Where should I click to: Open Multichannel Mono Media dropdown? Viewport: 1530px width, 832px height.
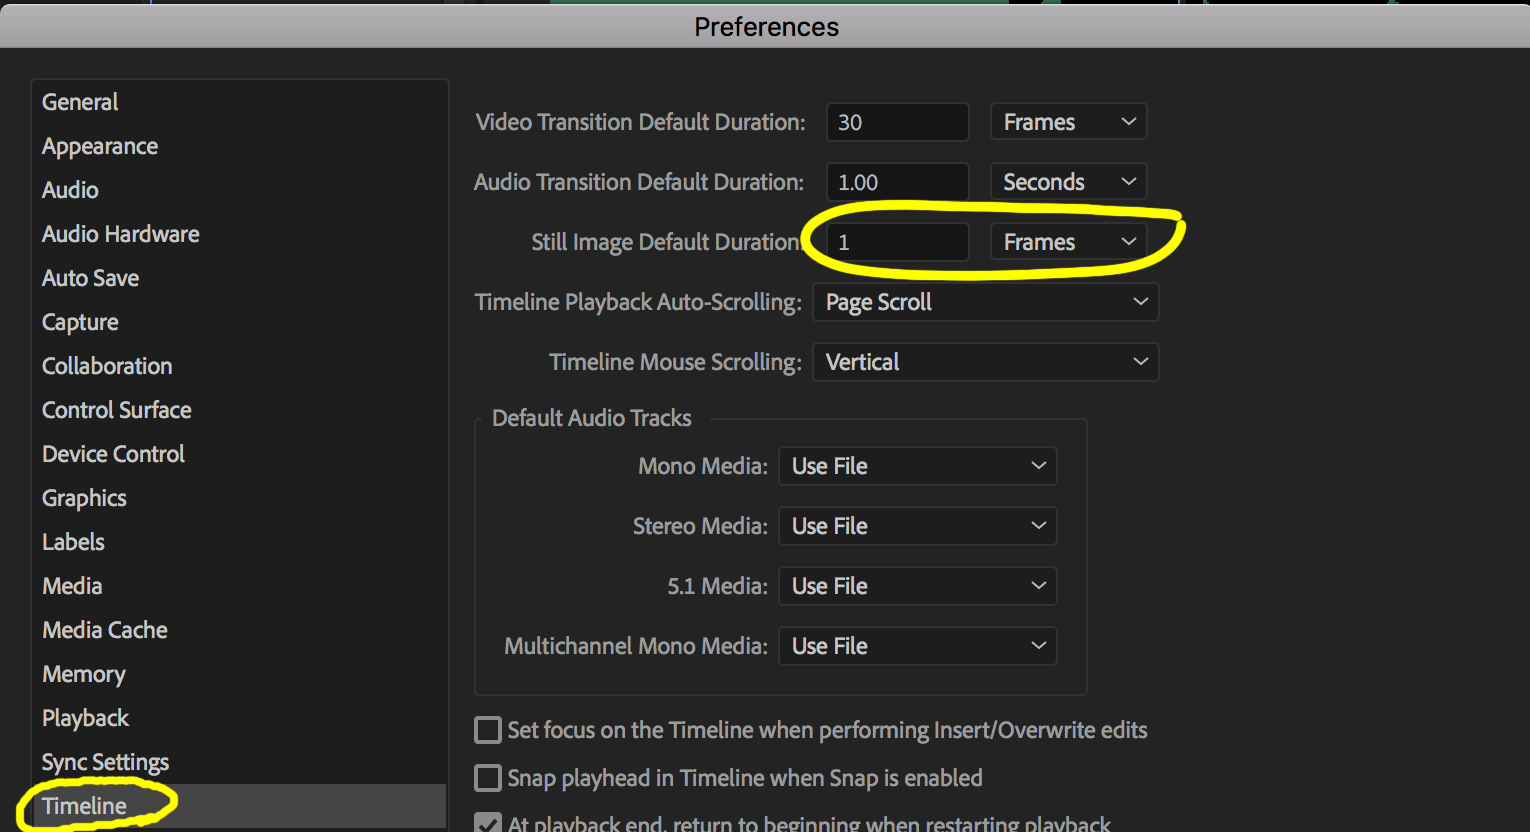[x=917, y=646]
